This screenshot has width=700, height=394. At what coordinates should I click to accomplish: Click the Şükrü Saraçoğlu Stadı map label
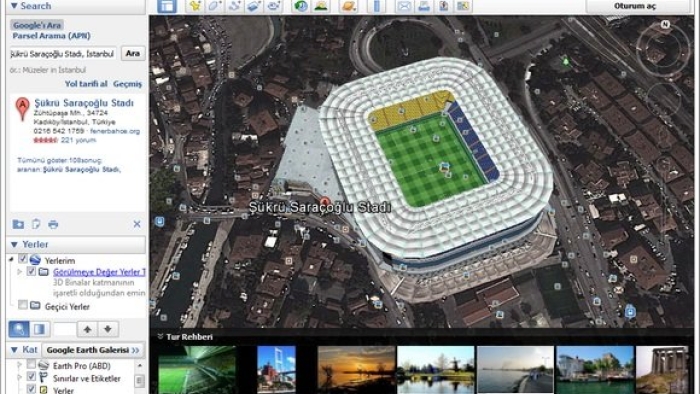320,207
